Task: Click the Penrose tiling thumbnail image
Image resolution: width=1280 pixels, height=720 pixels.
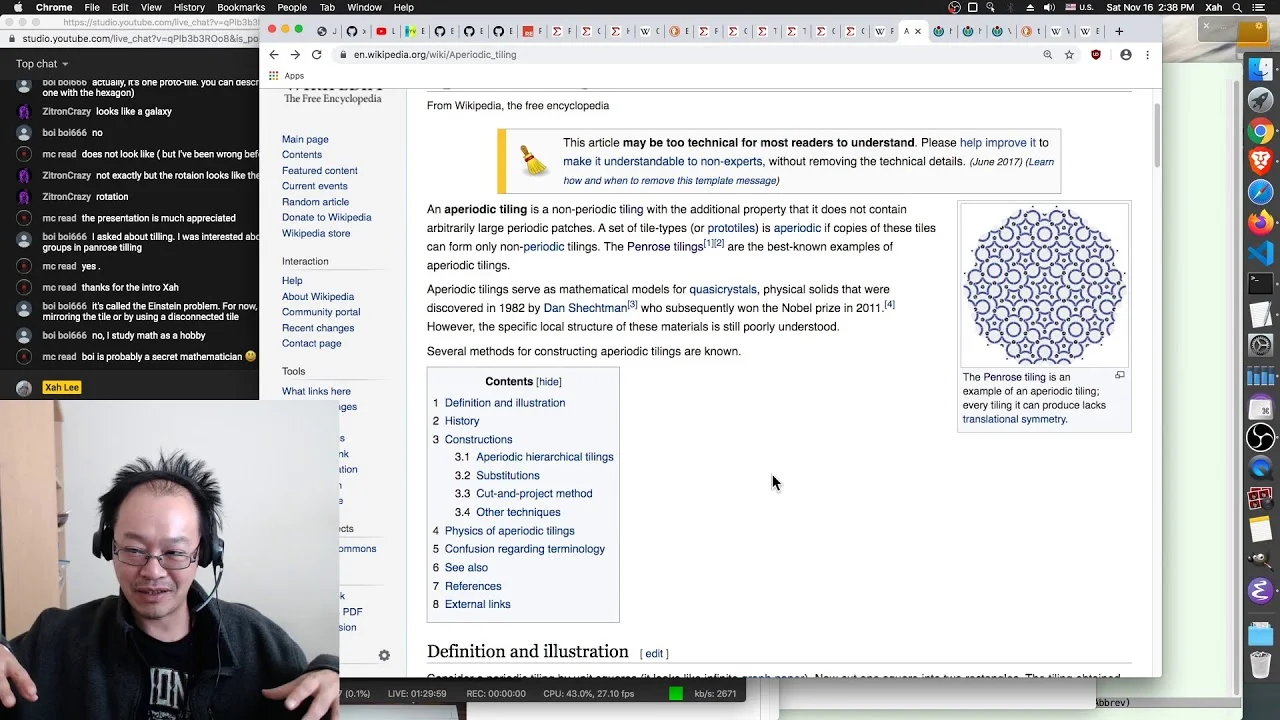Action: tap(1044, 285)
